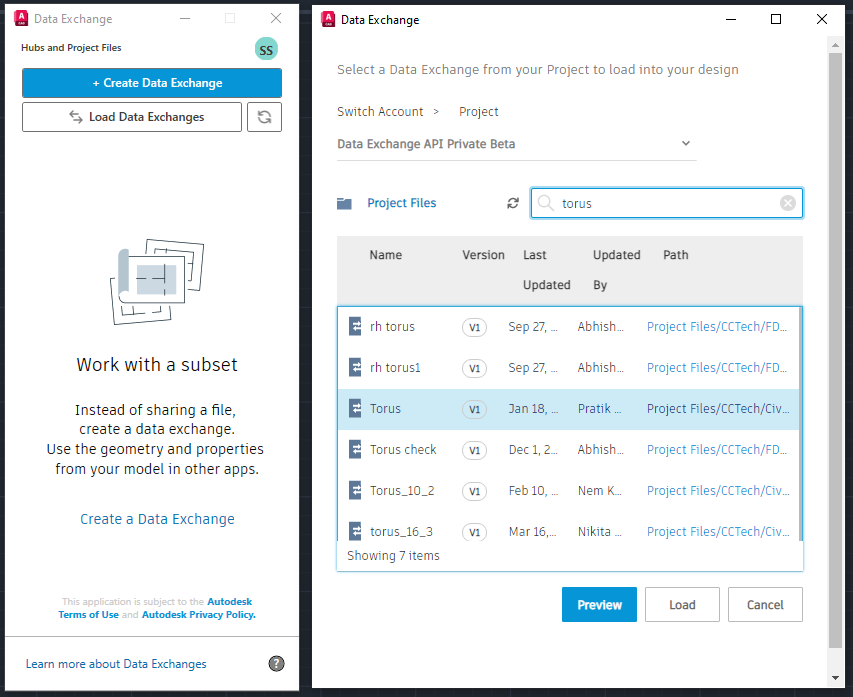Click the V1 version badge of Torus
This screenshot has height=697, width=853.
[474, 409]
